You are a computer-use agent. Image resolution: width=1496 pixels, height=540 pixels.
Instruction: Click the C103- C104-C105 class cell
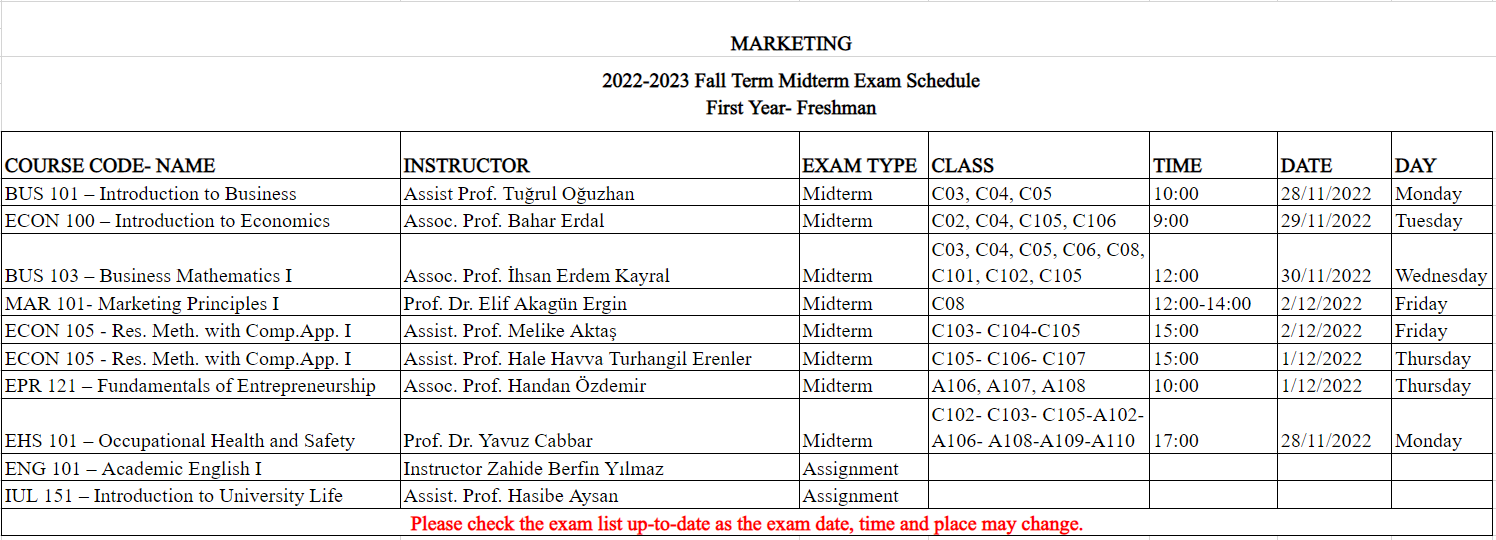[1039, 330]
